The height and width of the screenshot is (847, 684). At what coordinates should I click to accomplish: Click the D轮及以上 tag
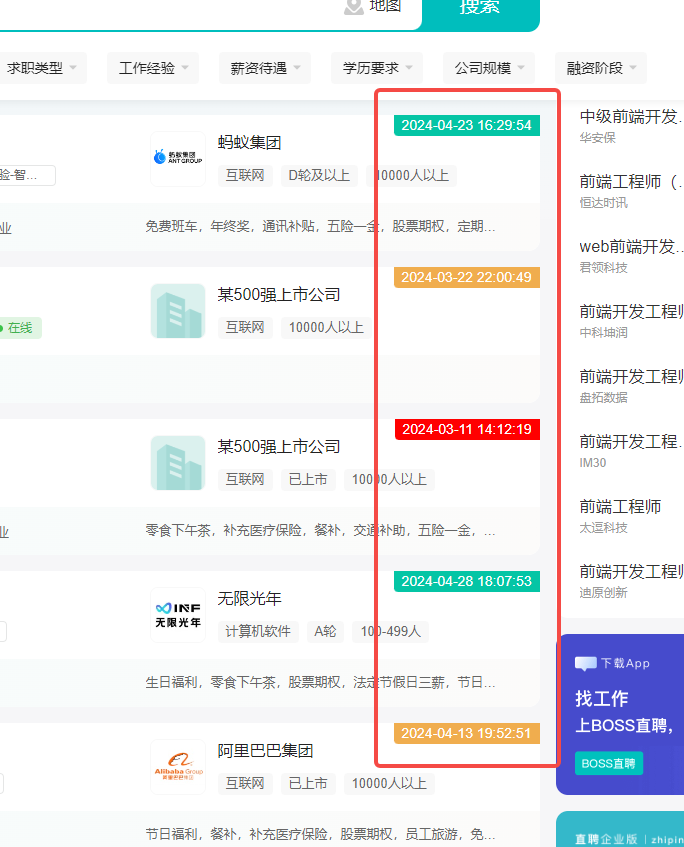coord(319,176)
